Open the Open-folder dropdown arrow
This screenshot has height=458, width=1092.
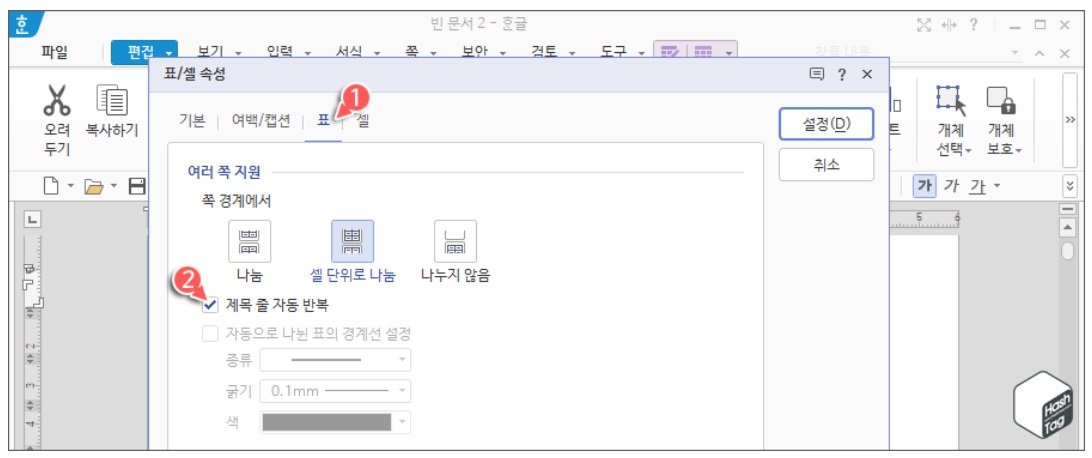click(x=114, y=187)
